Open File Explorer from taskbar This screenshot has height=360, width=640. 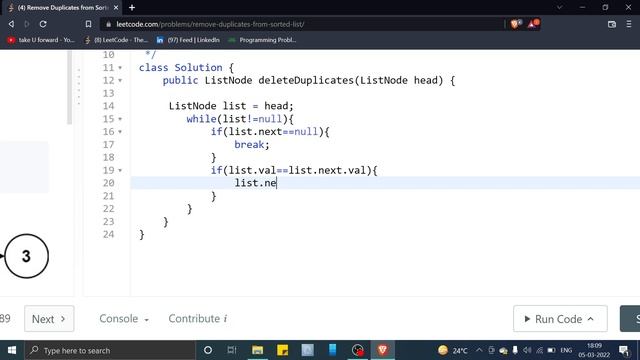pyautogui.click(x=257, y=350)
